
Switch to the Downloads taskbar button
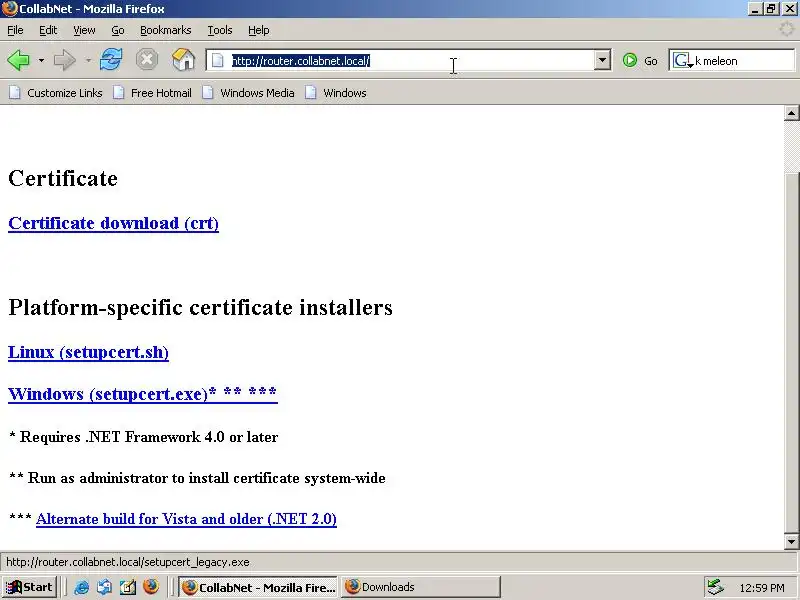pos(421,587)
